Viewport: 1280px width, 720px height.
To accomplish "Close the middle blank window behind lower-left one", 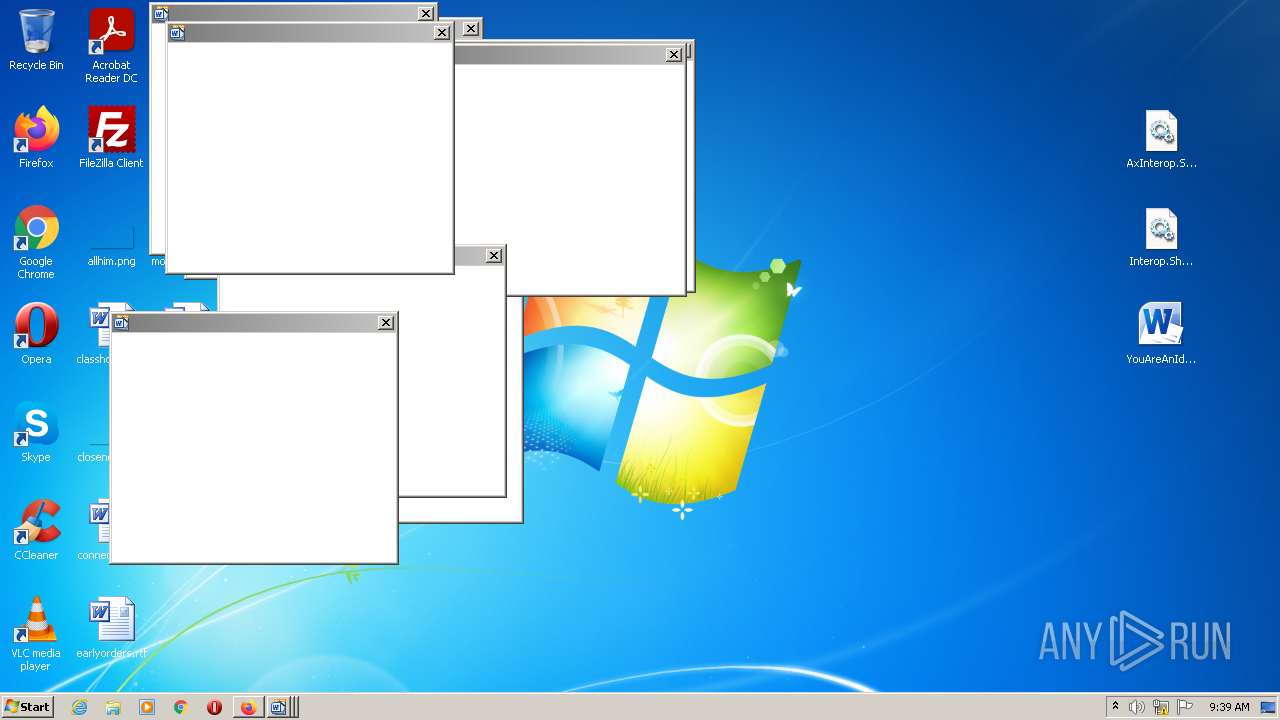I will click(x=494, y=256).
